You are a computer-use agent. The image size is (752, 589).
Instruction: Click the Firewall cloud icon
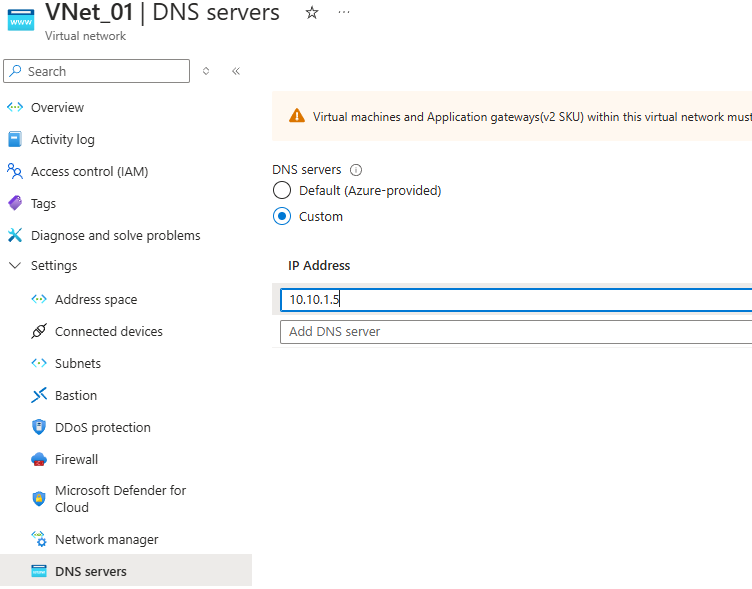pyautogui.click(x=39, y=459)
